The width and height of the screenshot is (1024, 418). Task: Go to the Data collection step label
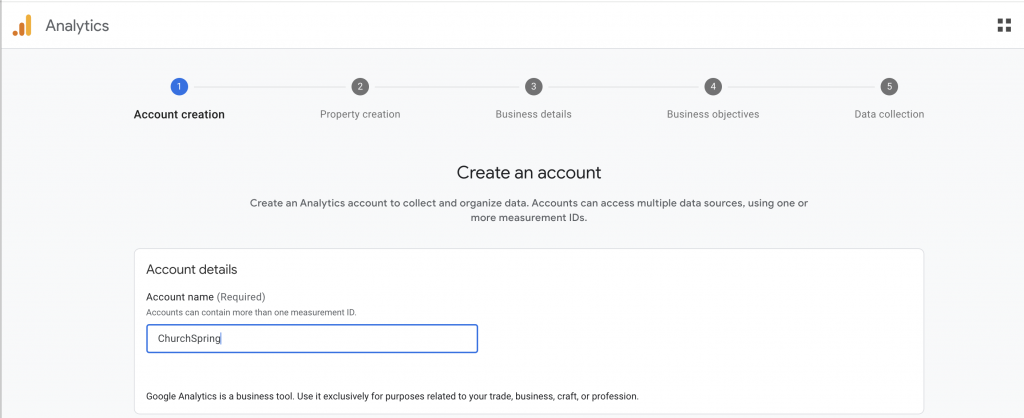[889, 114]
